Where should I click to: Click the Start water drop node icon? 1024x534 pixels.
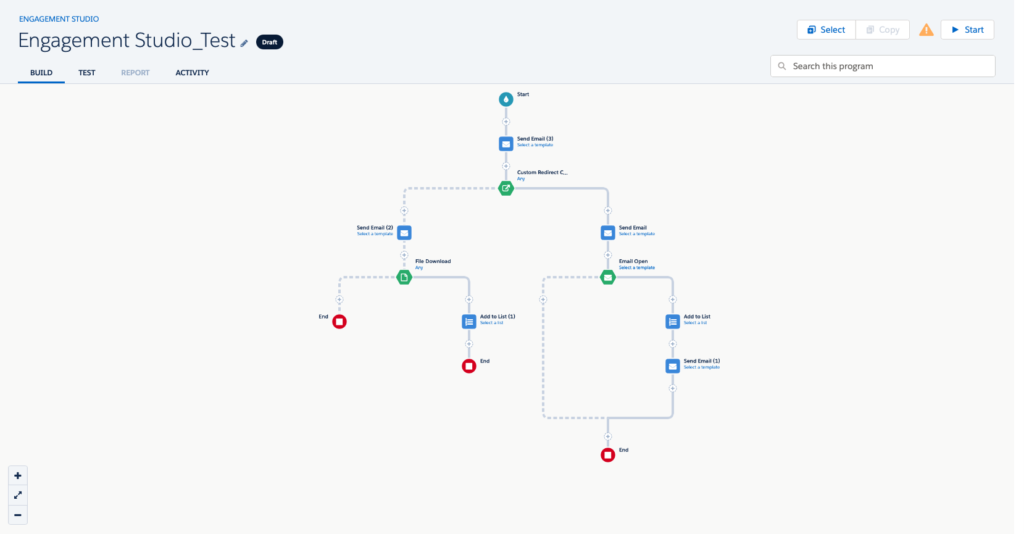(x=506, y=99)
